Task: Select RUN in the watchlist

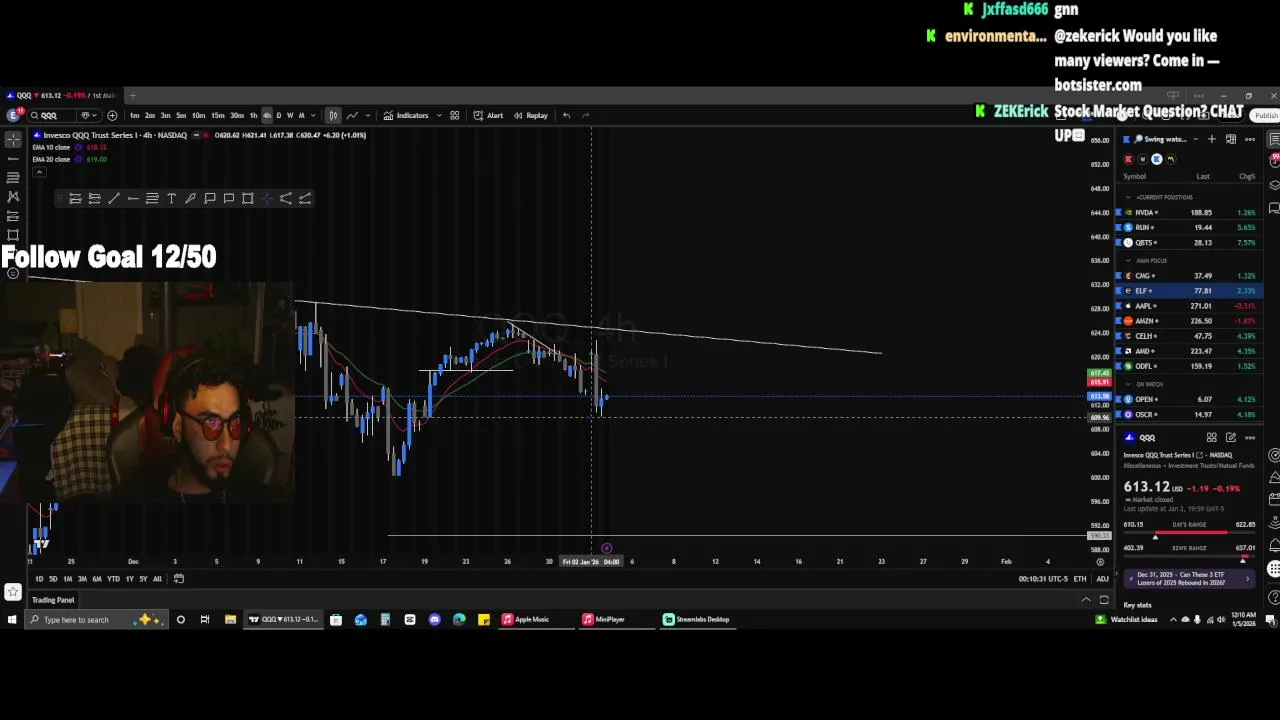Action: (1190, 228)
